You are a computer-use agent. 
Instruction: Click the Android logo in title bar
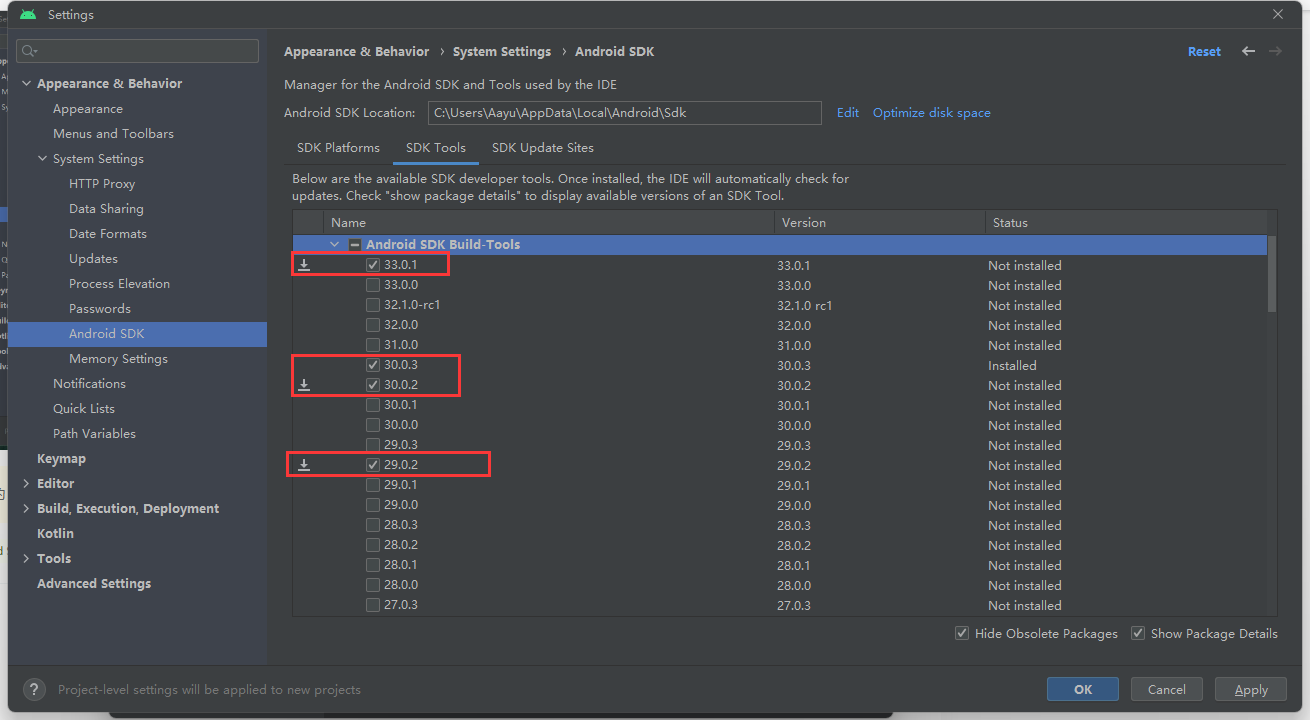click(x=28, y=15)
